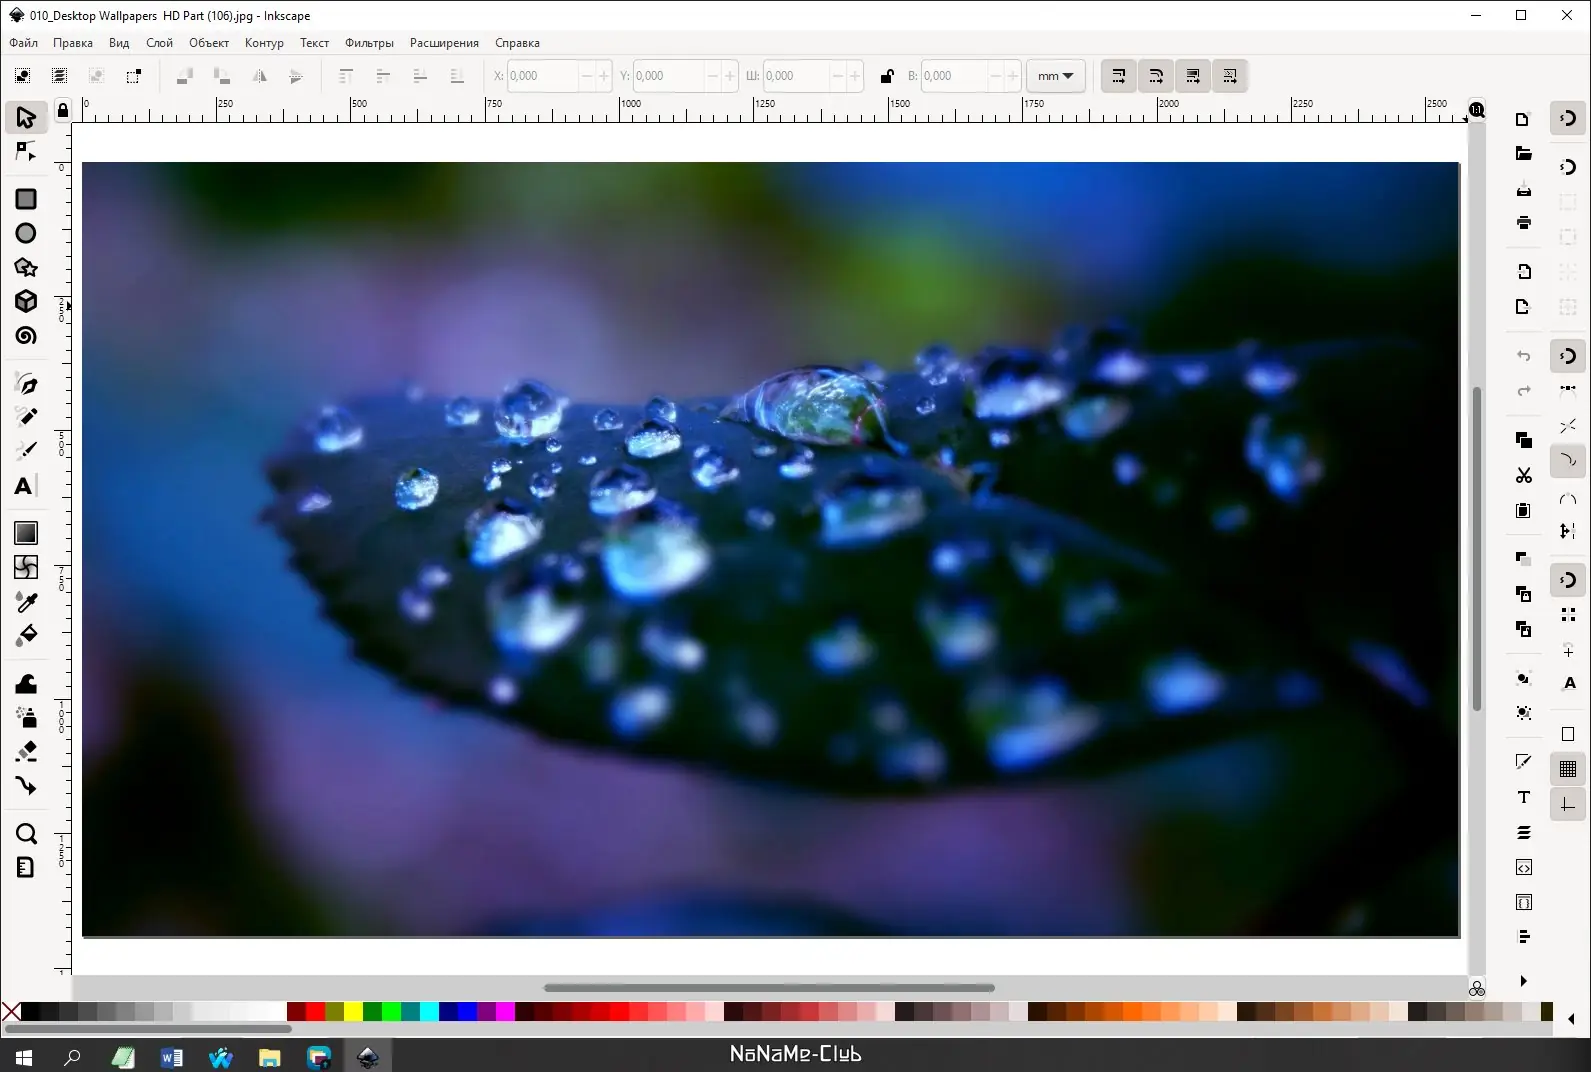Select the Selector arrow tool
Image resolution: width=1591 pixels, height=1072 pixels.
26,117
